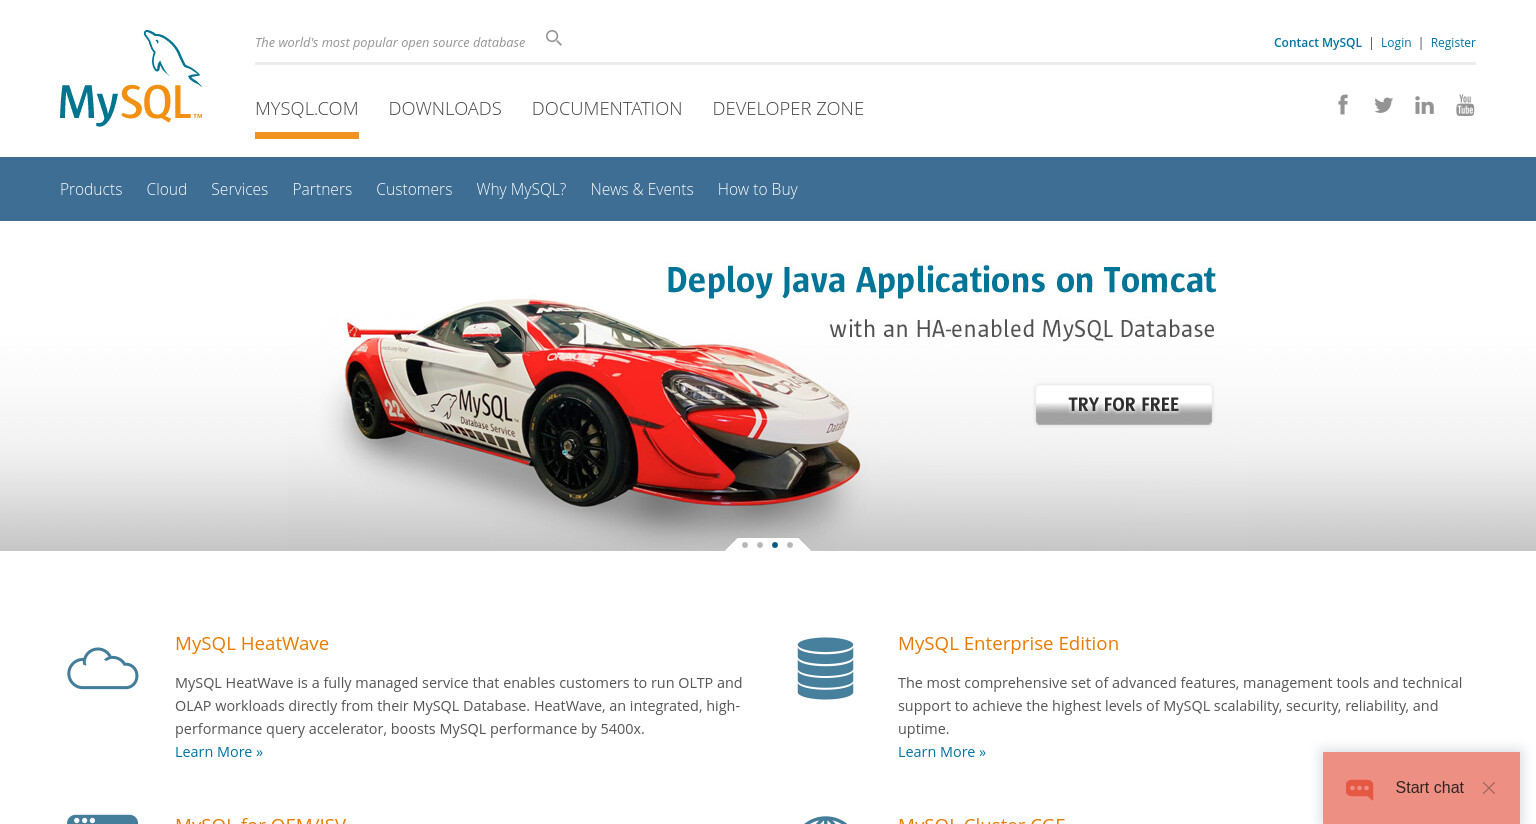
Task: Open the MySQL HeatWave heading link
Action: tap(252, 643)
